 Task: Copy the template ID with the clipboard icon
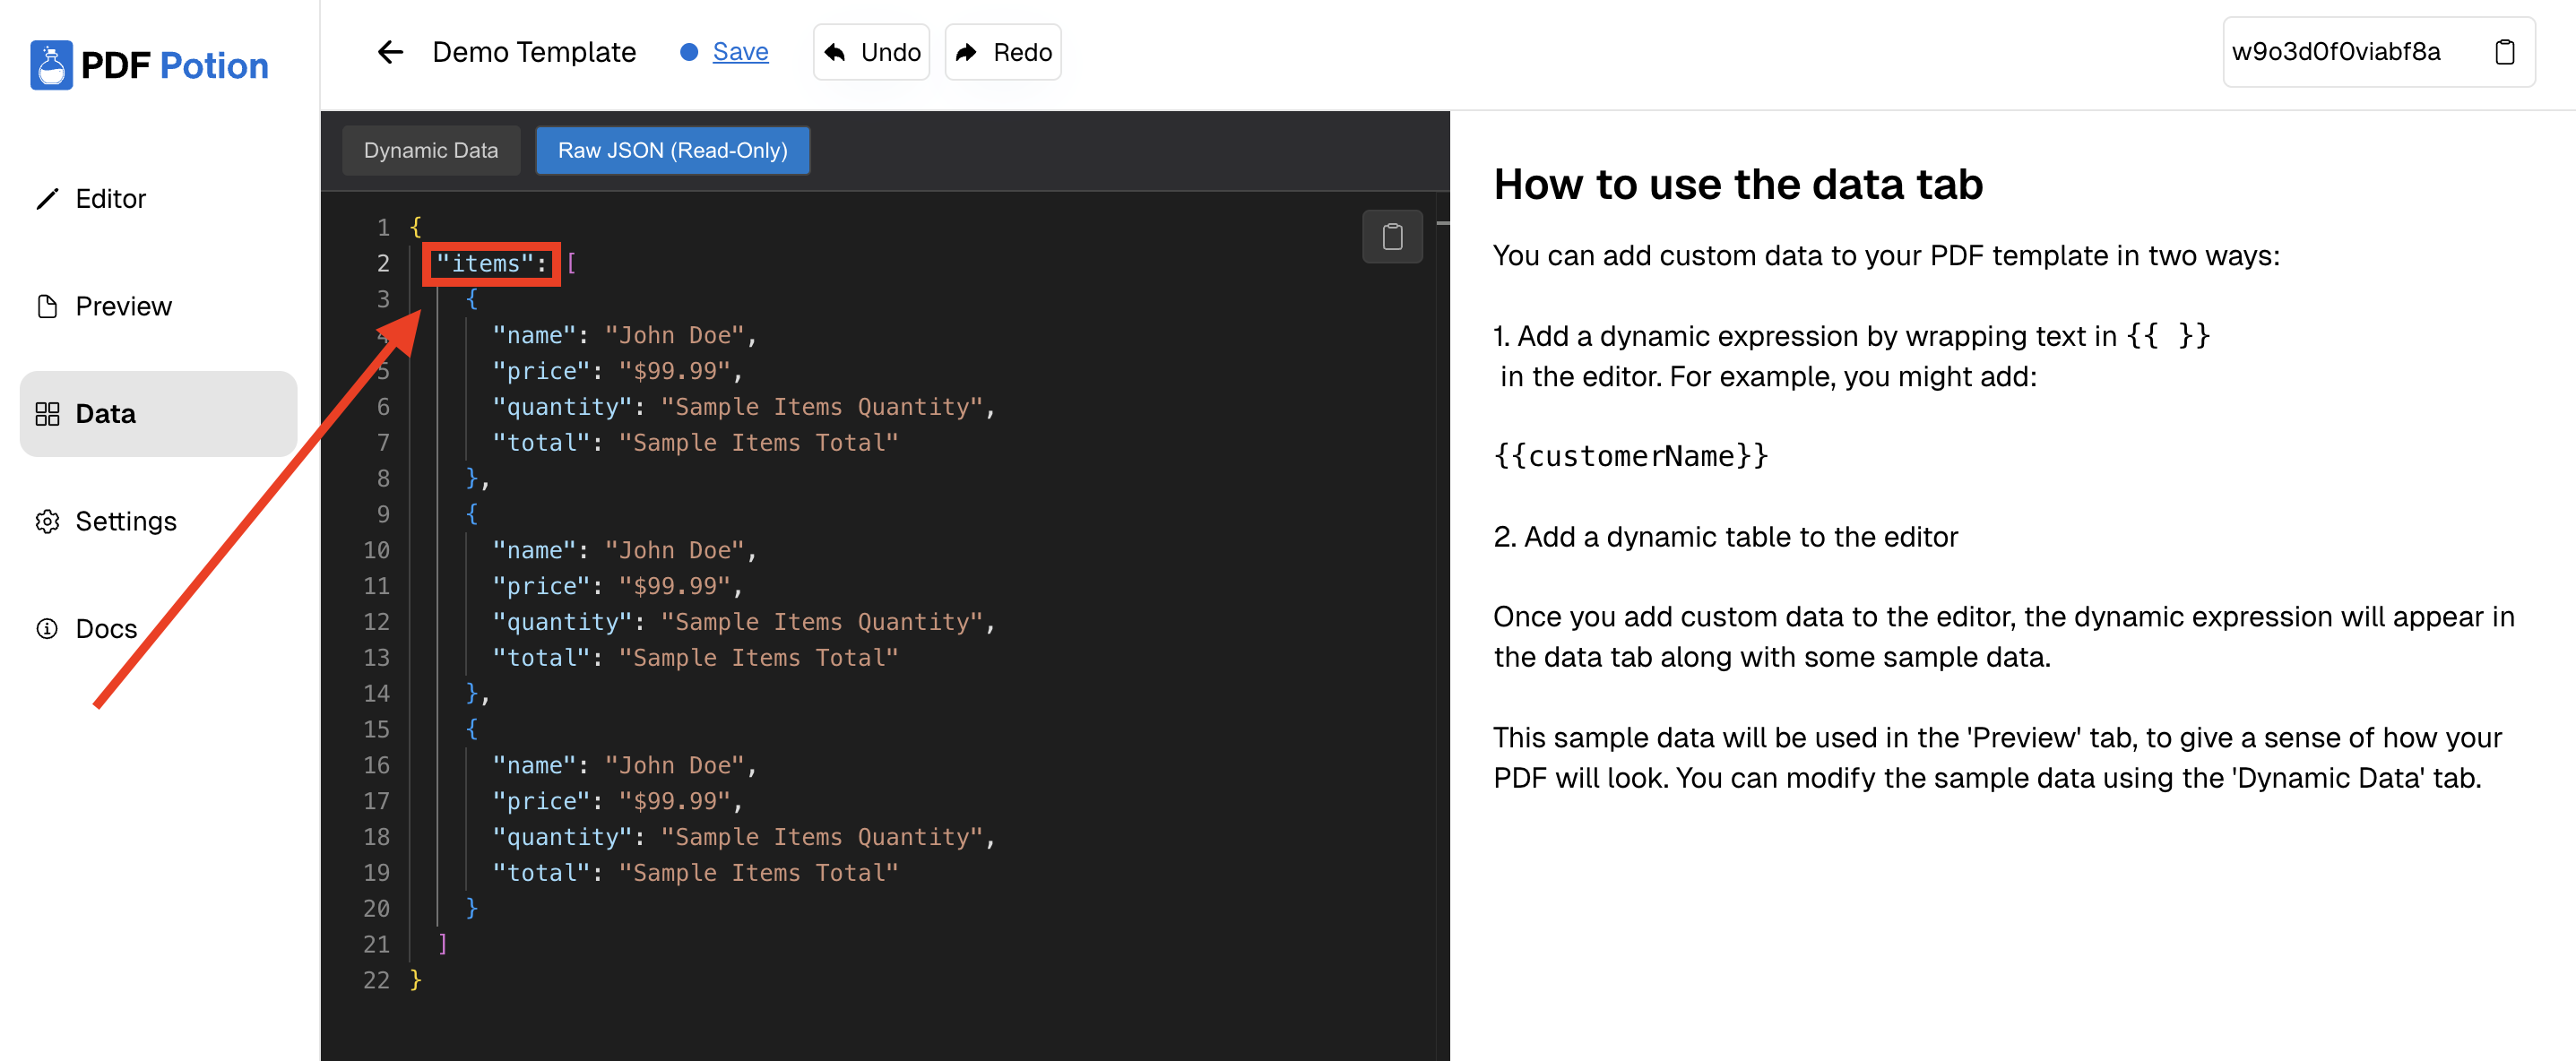(x=2503, y=52)
